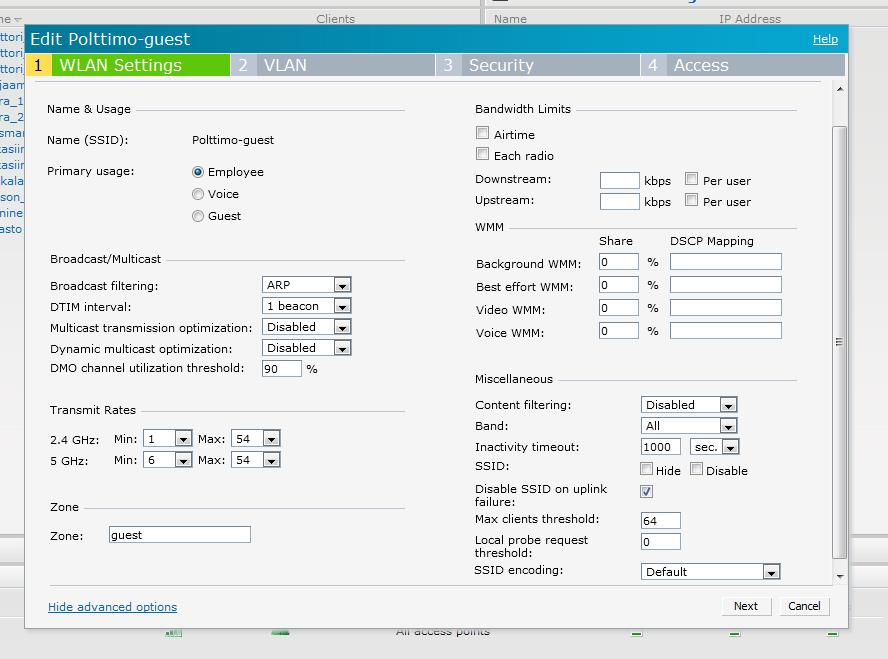888x659 pixels.
Task: Click the Zone input field
Action: (x=180, y=534)
